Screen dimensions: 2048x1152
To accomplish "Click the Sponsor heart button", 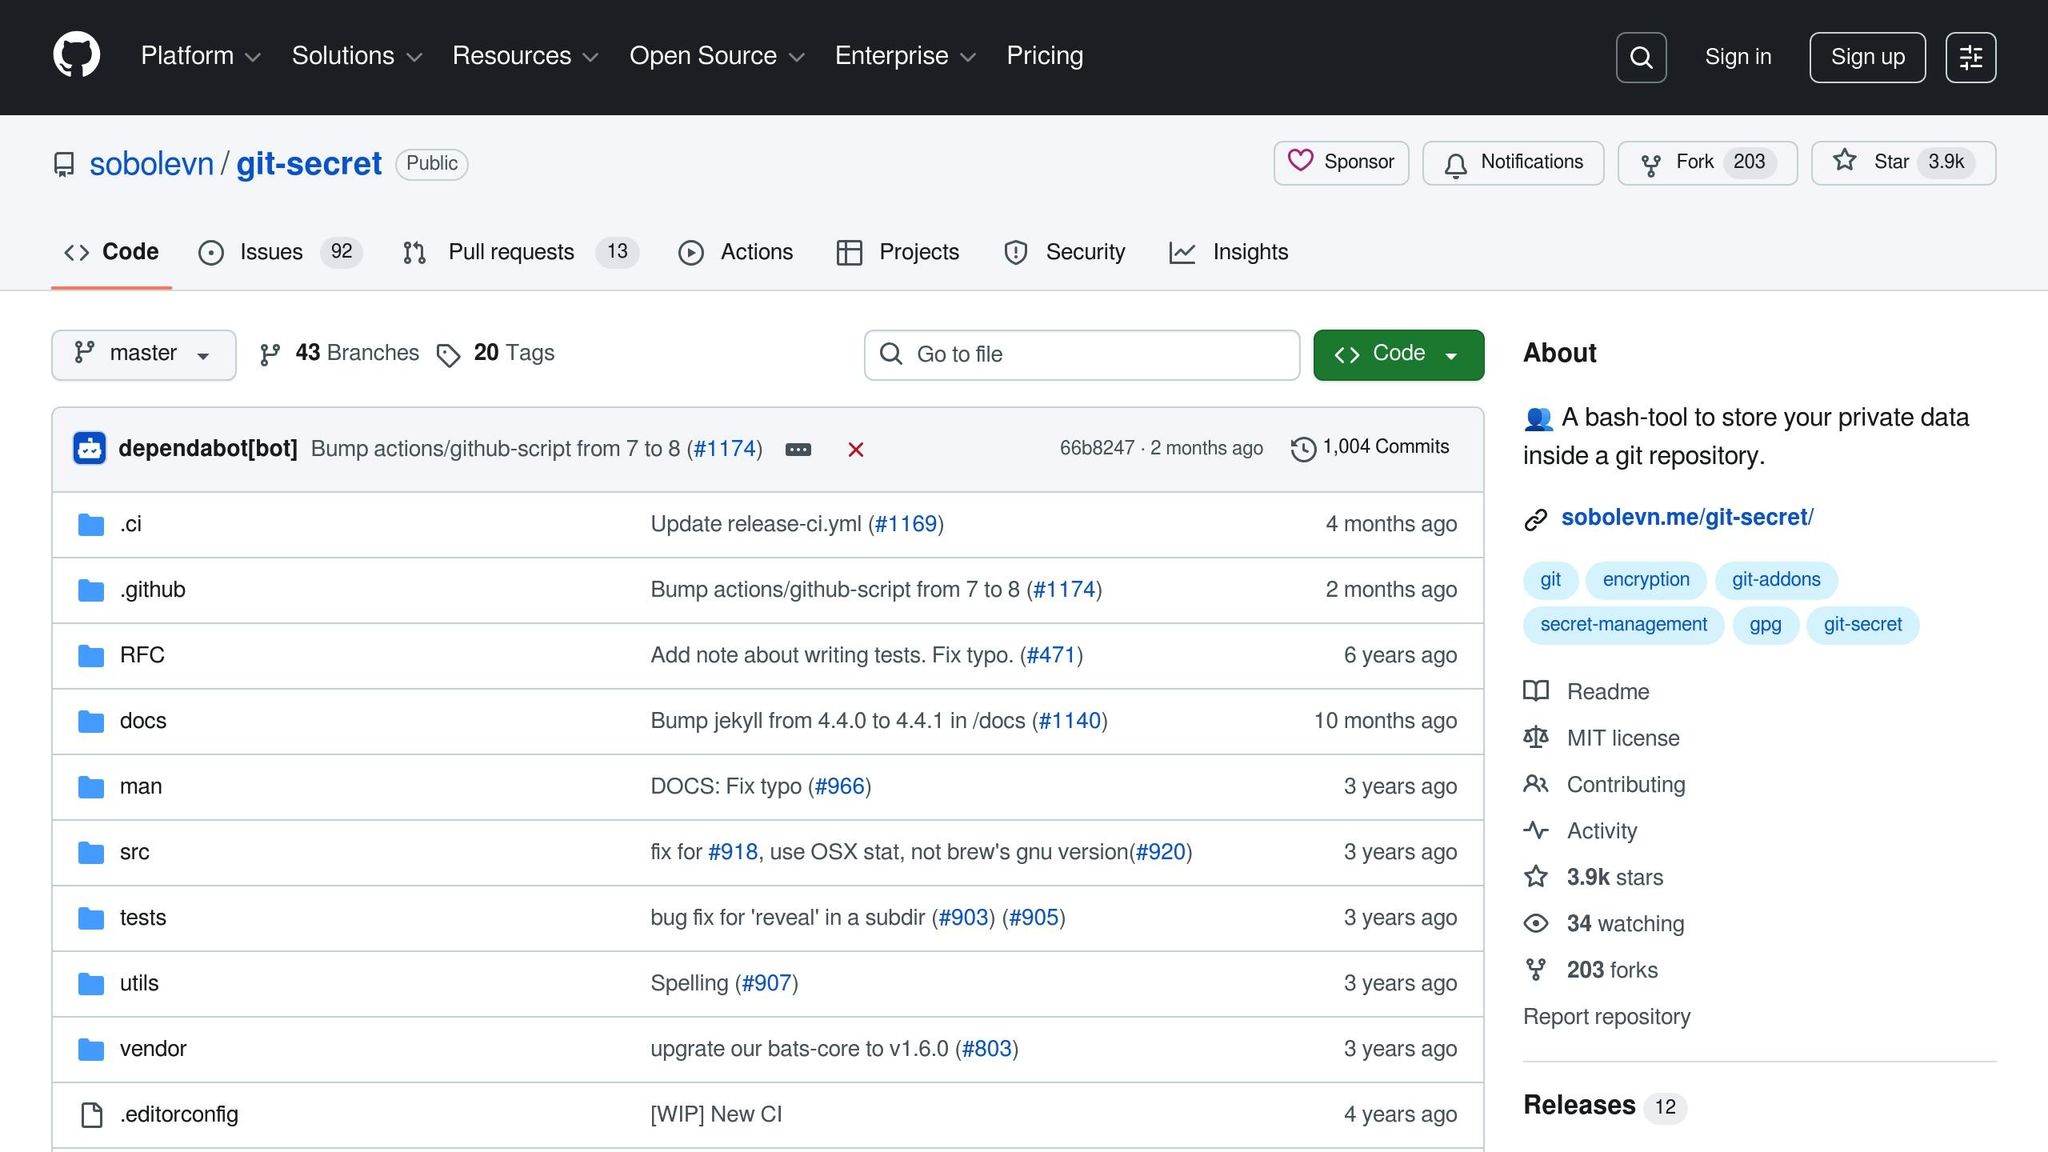I will coord(1341,163).
